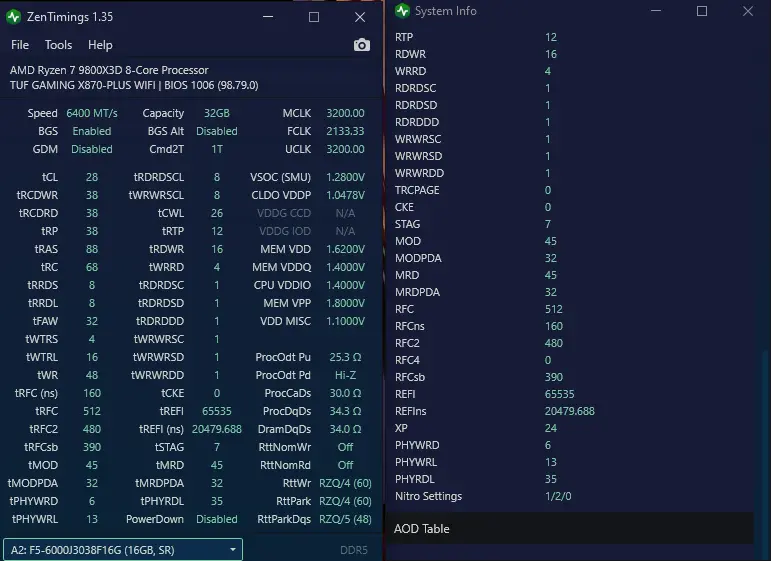Minimize the ZenTimings window
This screenshot has height=561, width=771.
tap(268, 17)
